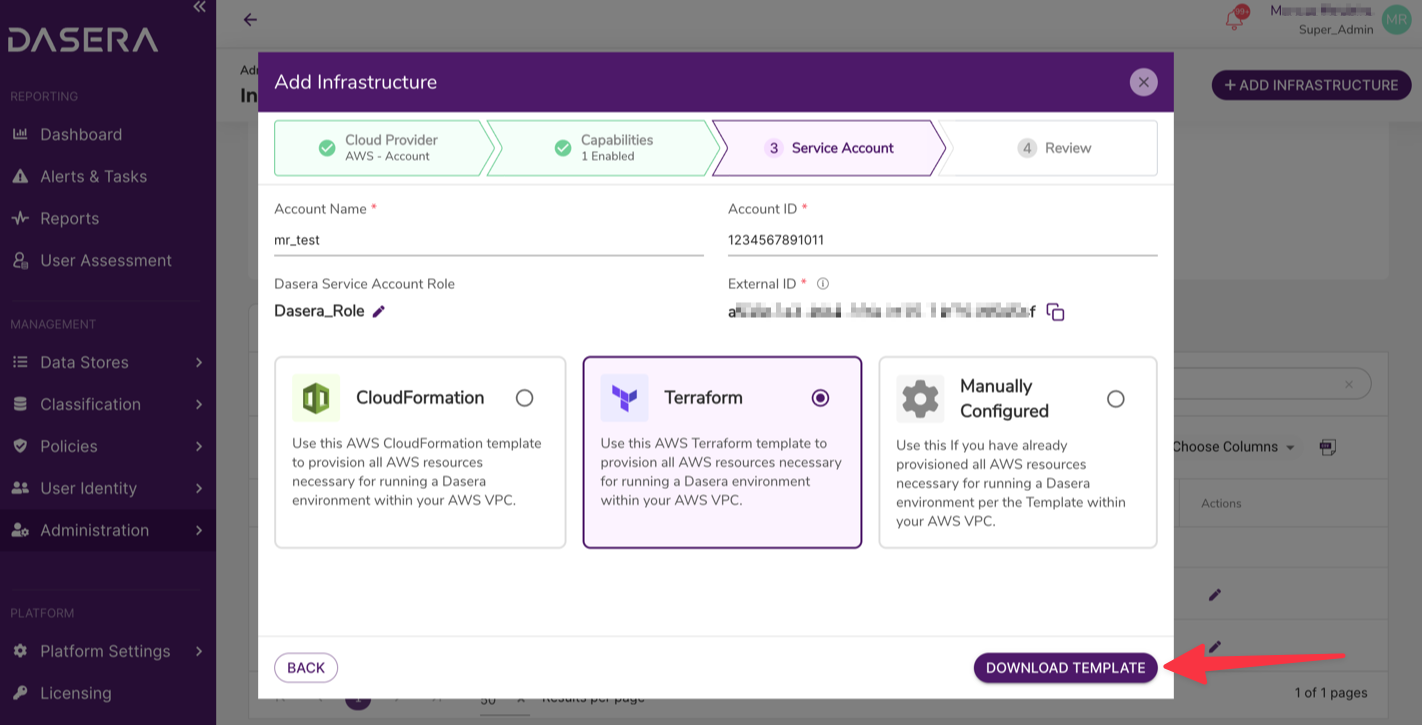Image resolution: width=1422 pixels, height=725 pixels.
Task: Click into the Account Name field
Action: (488, 239)
